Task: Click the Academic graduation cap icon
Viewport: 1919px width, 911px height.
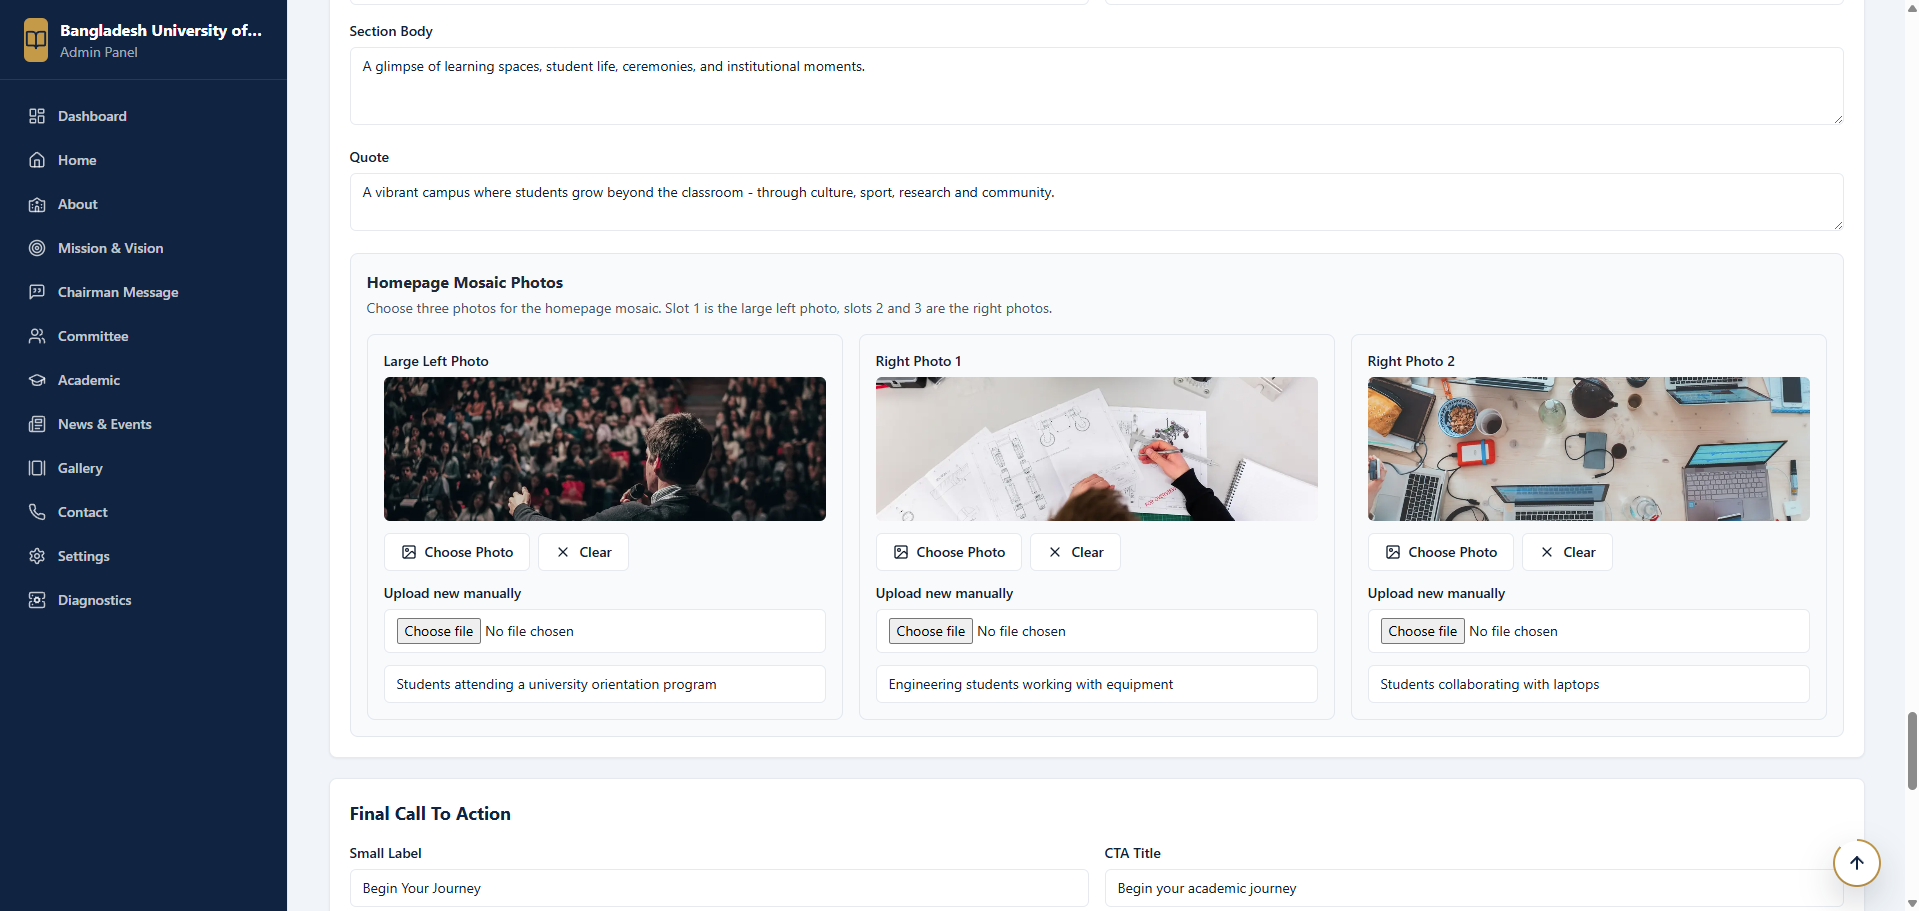Action: tap(37, 380)
